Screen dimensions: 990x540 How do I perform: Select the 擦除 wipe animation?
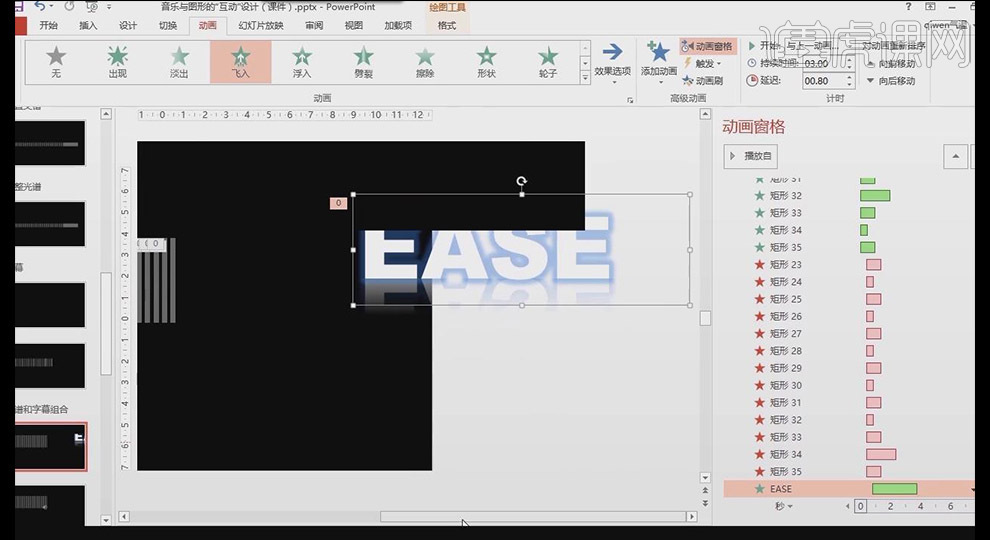tap(425, 61)
